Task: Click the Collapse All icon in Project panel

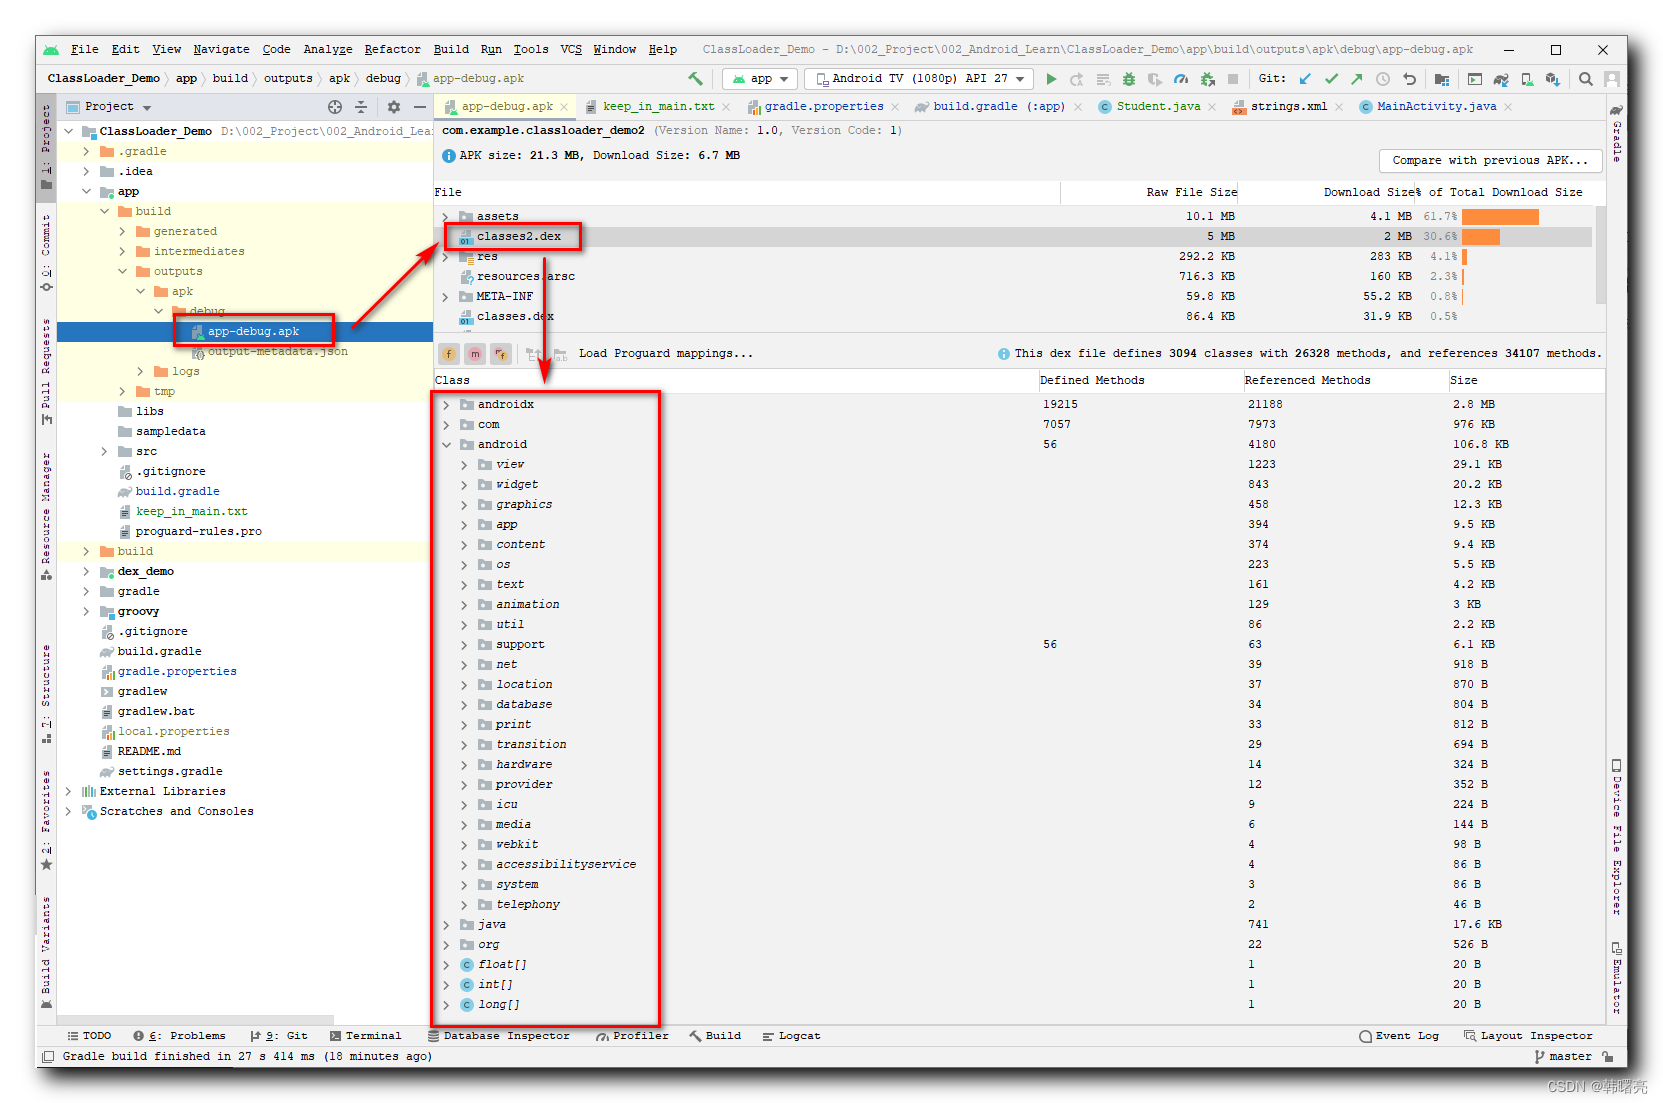Action: pos(361,106)
